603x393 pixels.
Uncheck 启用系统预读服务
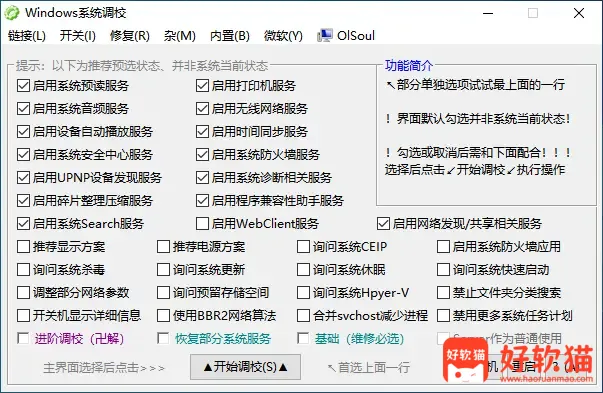click(23, 85)
